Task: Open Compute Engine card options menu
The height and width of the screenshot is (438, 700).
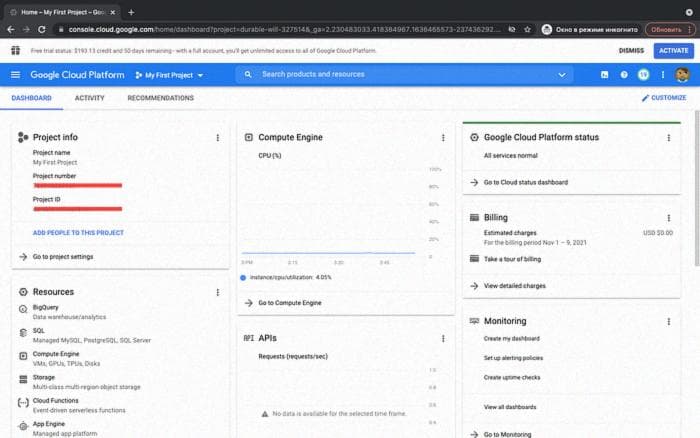Action: 443,138
